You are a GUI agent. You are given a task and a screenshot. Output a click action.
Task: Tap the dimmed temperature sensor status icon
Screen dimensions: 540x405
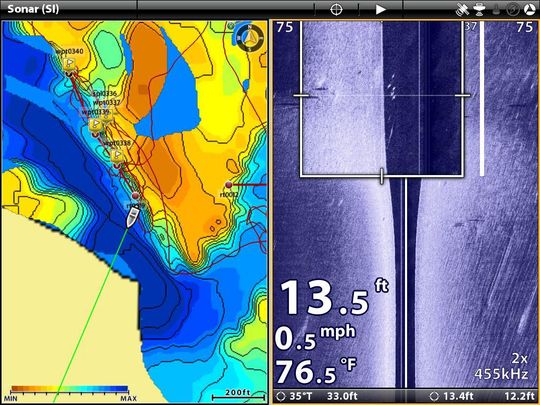click(x=496, y=10)
